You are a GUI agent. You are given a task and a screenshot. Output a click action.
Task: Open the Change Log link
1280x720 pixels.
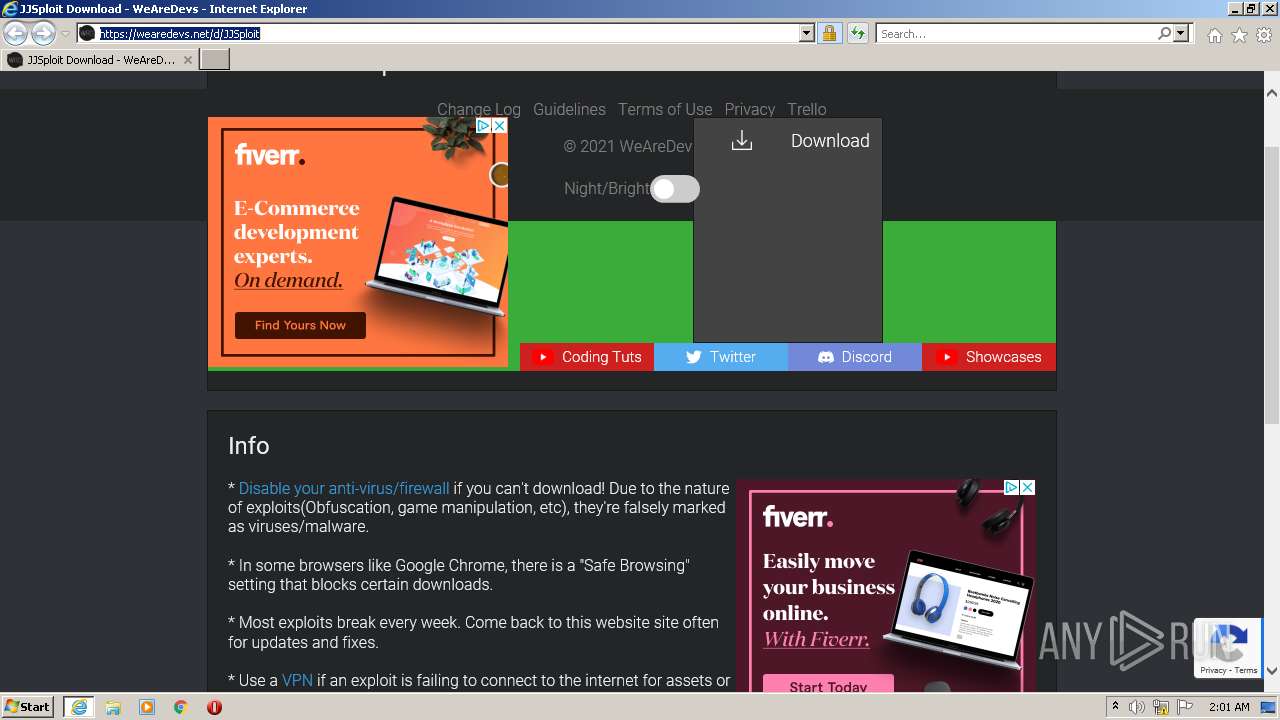pyautogui.click(x=479, y=109)
